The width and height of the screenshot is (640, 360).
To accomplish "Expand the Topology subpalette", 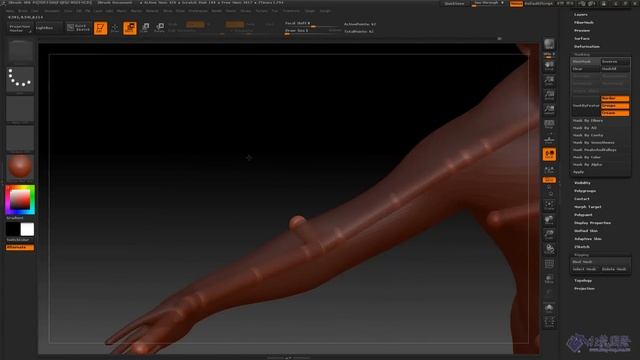I will pyautogui.click(x=583, y=280).
